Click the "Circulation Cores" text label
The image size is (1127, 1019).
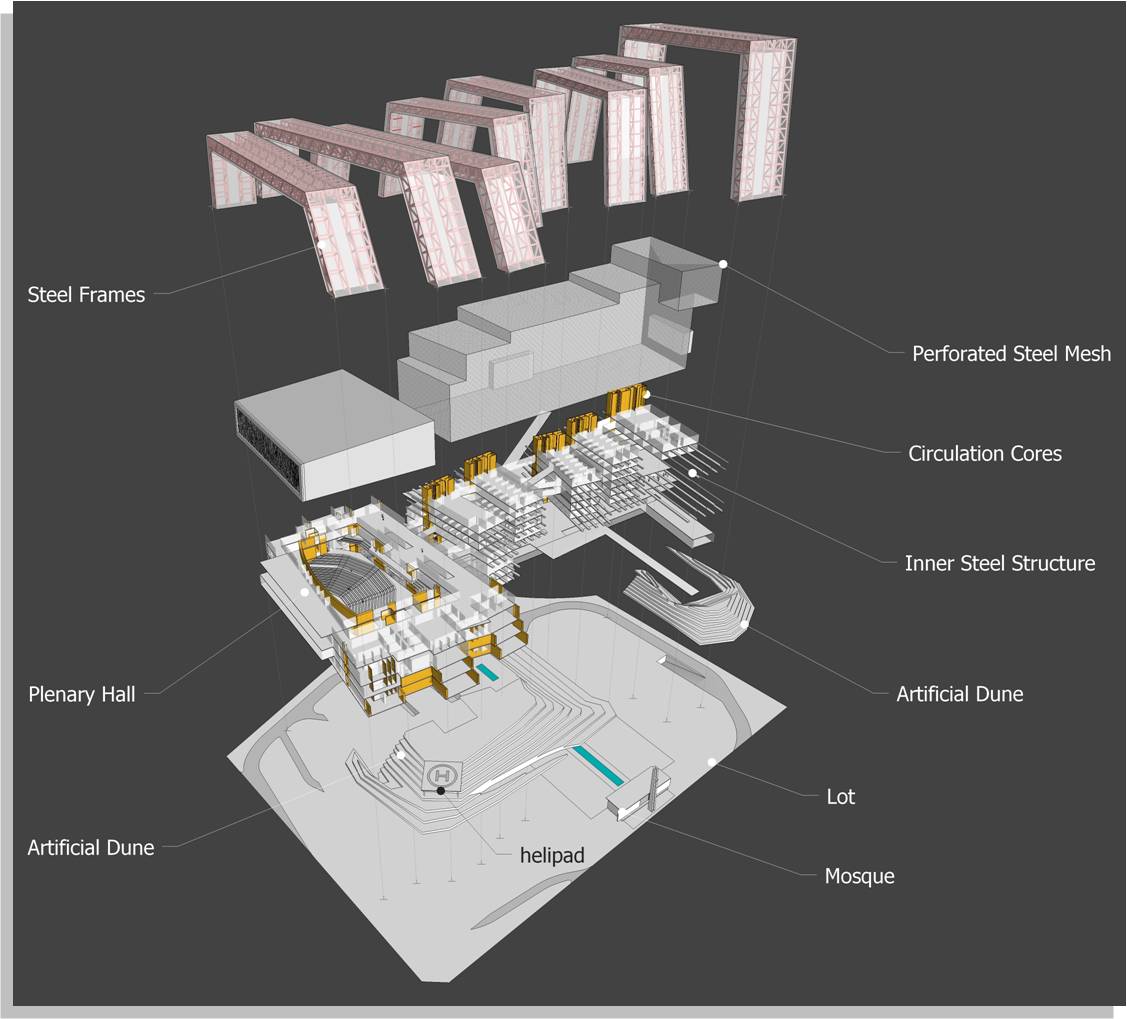[984, 453]
